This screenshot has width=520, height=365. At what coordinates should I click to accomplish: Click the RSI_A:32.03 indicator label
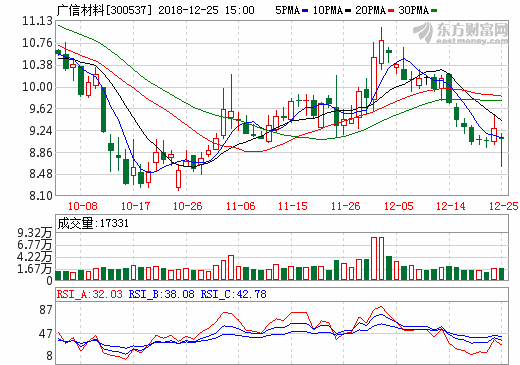90,294
